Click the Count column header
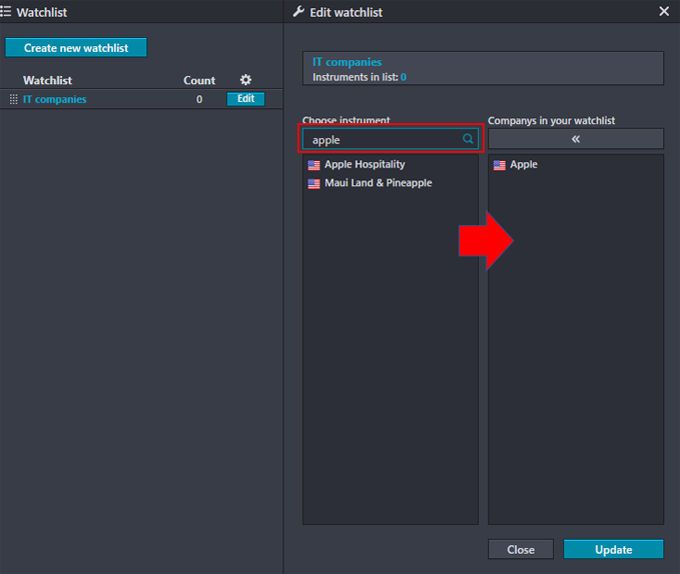680x574 pixels. click(x=199, y=80)
